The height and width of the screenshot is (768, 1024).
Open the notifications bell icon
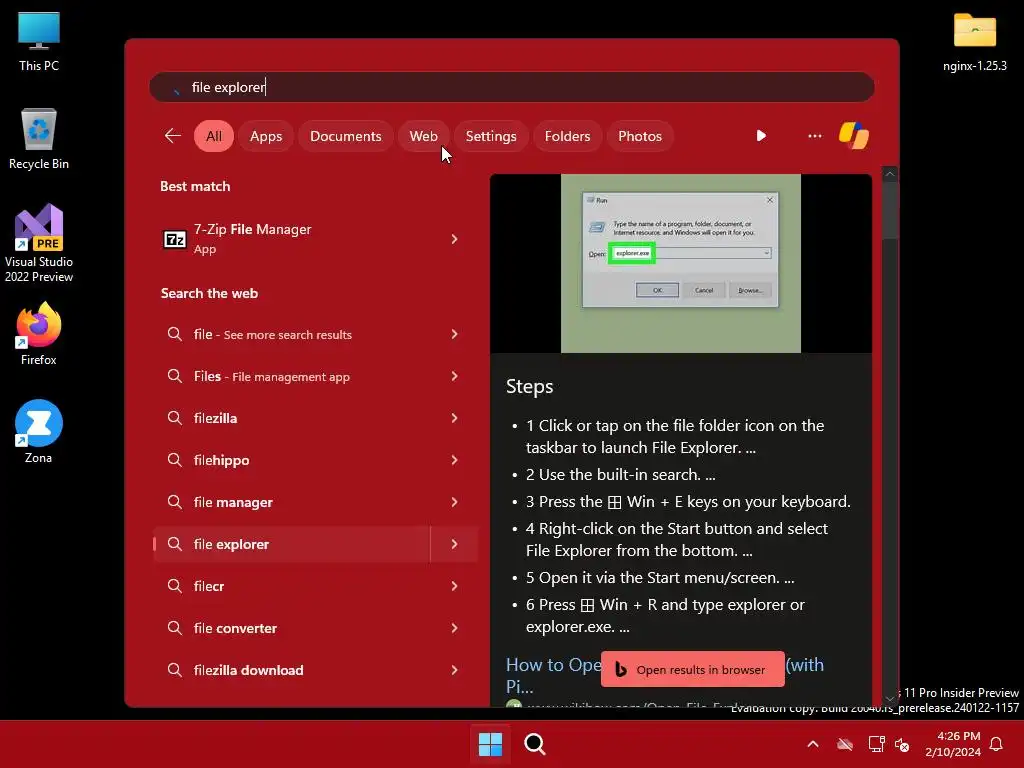click(996, 744)
